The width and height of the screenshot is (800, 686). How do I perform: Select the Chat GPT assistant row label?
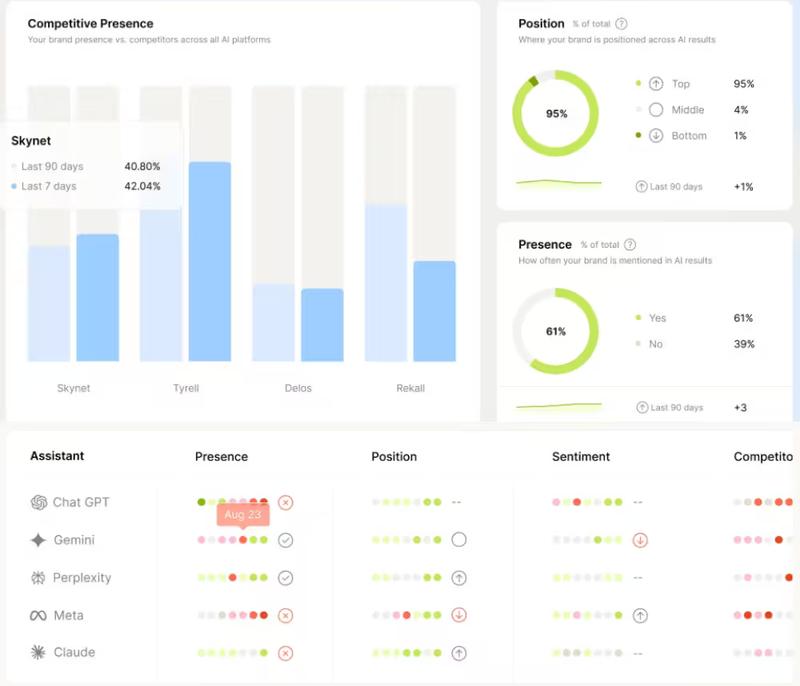tap(81, 502)
